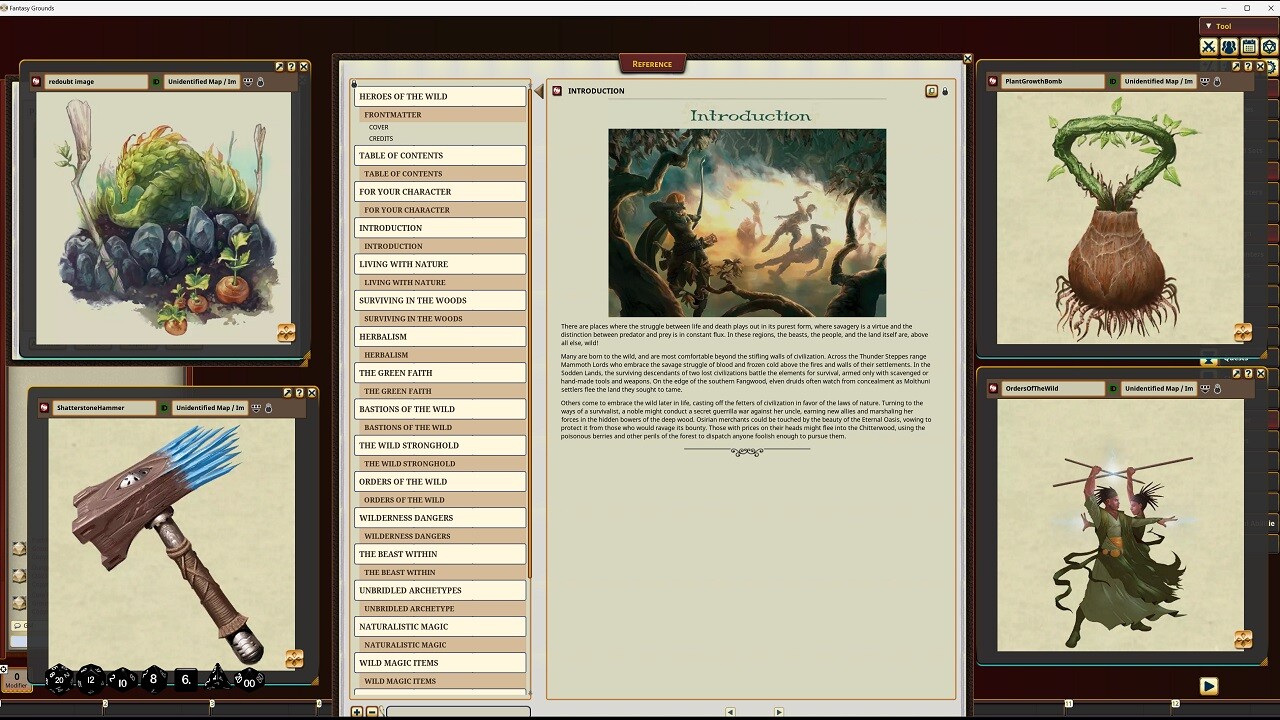The image size is (1280, 720).
Task: Open the calendar tool icon
Action: (1249, 47)
